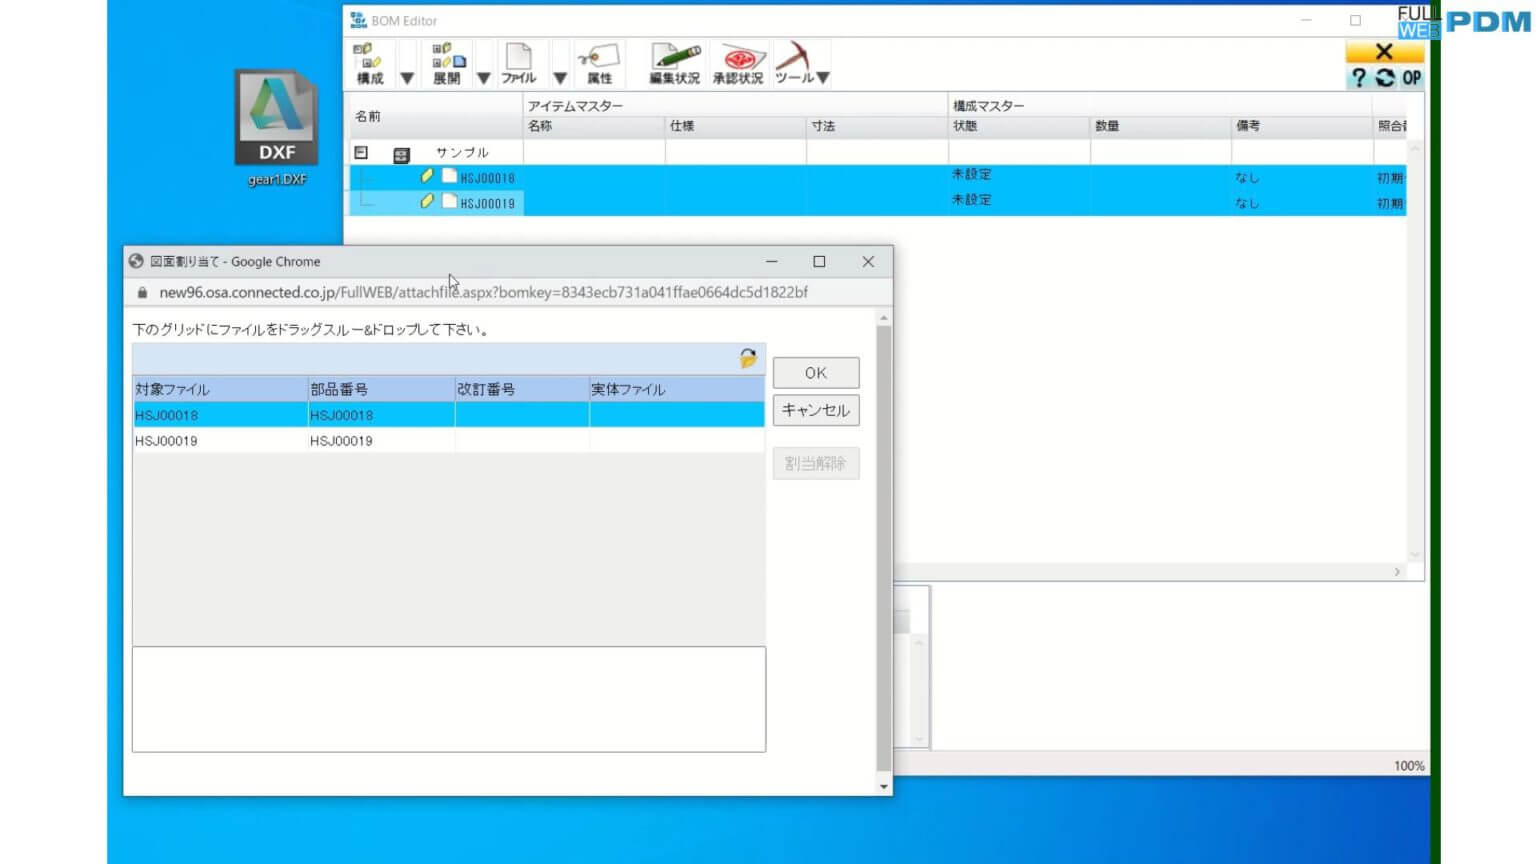Open 編集状況 (Edit Status) with pencil icon

(x=675, y=62)
